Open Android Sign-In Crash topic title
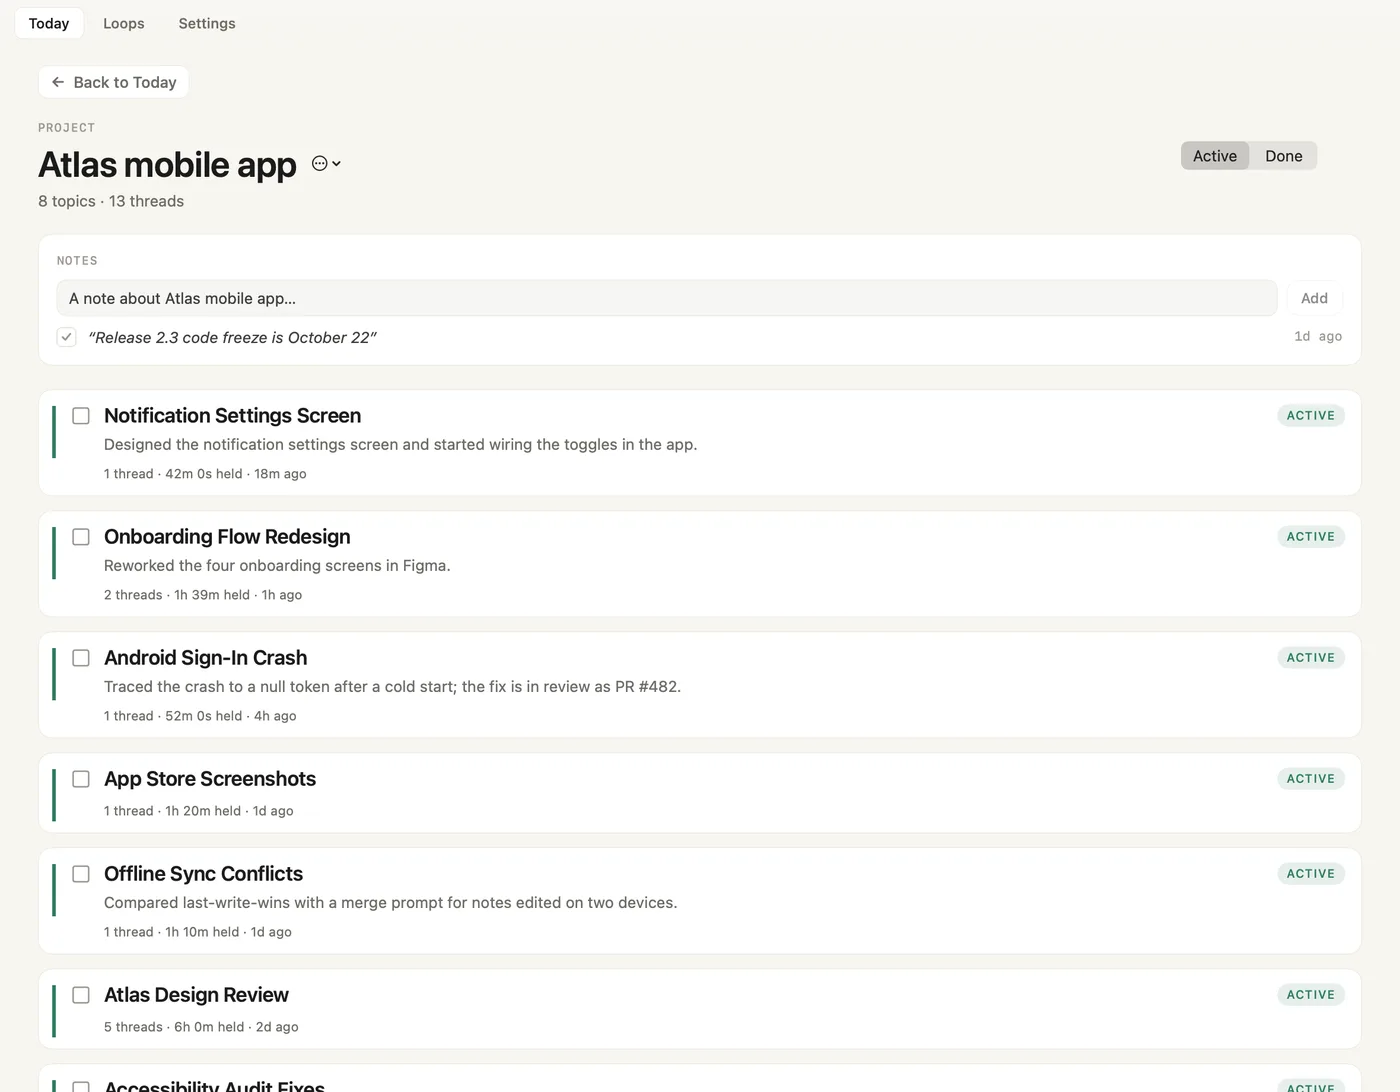Screen dimensions: 1400x1092 [x=205, y=658]
